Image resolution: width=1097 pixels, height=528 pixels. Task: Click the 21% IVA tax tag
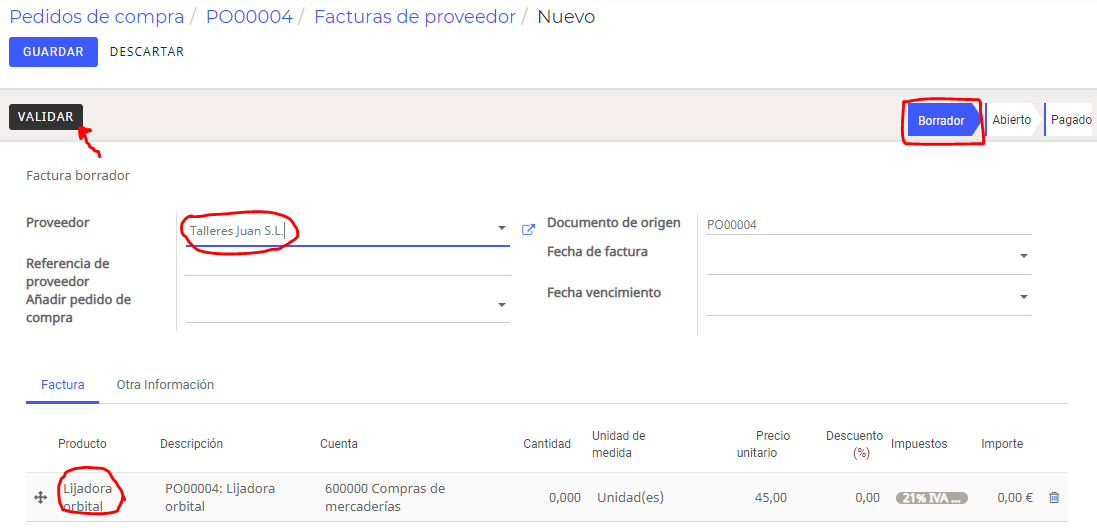pos(931,498)
